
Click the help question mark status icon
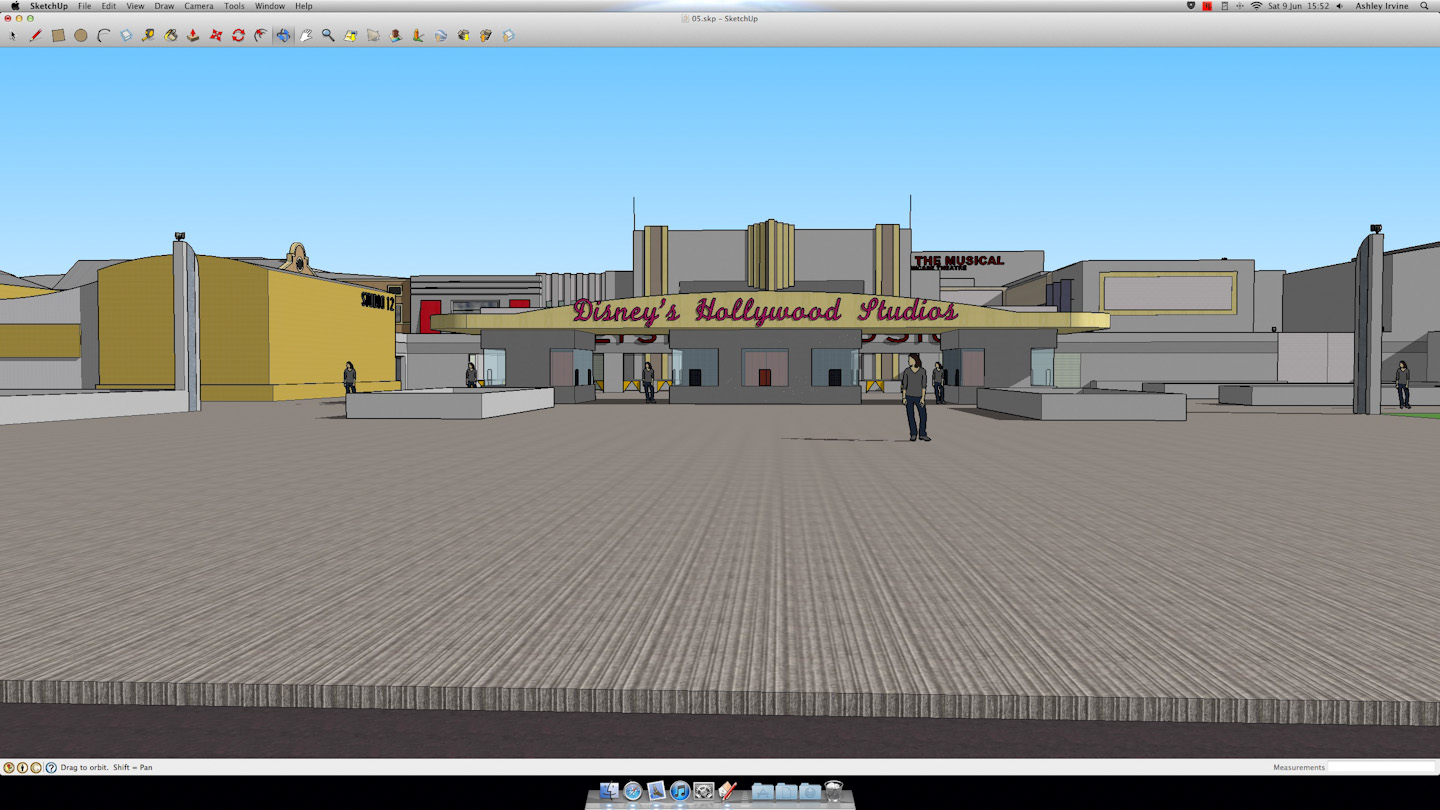point(51,768)
